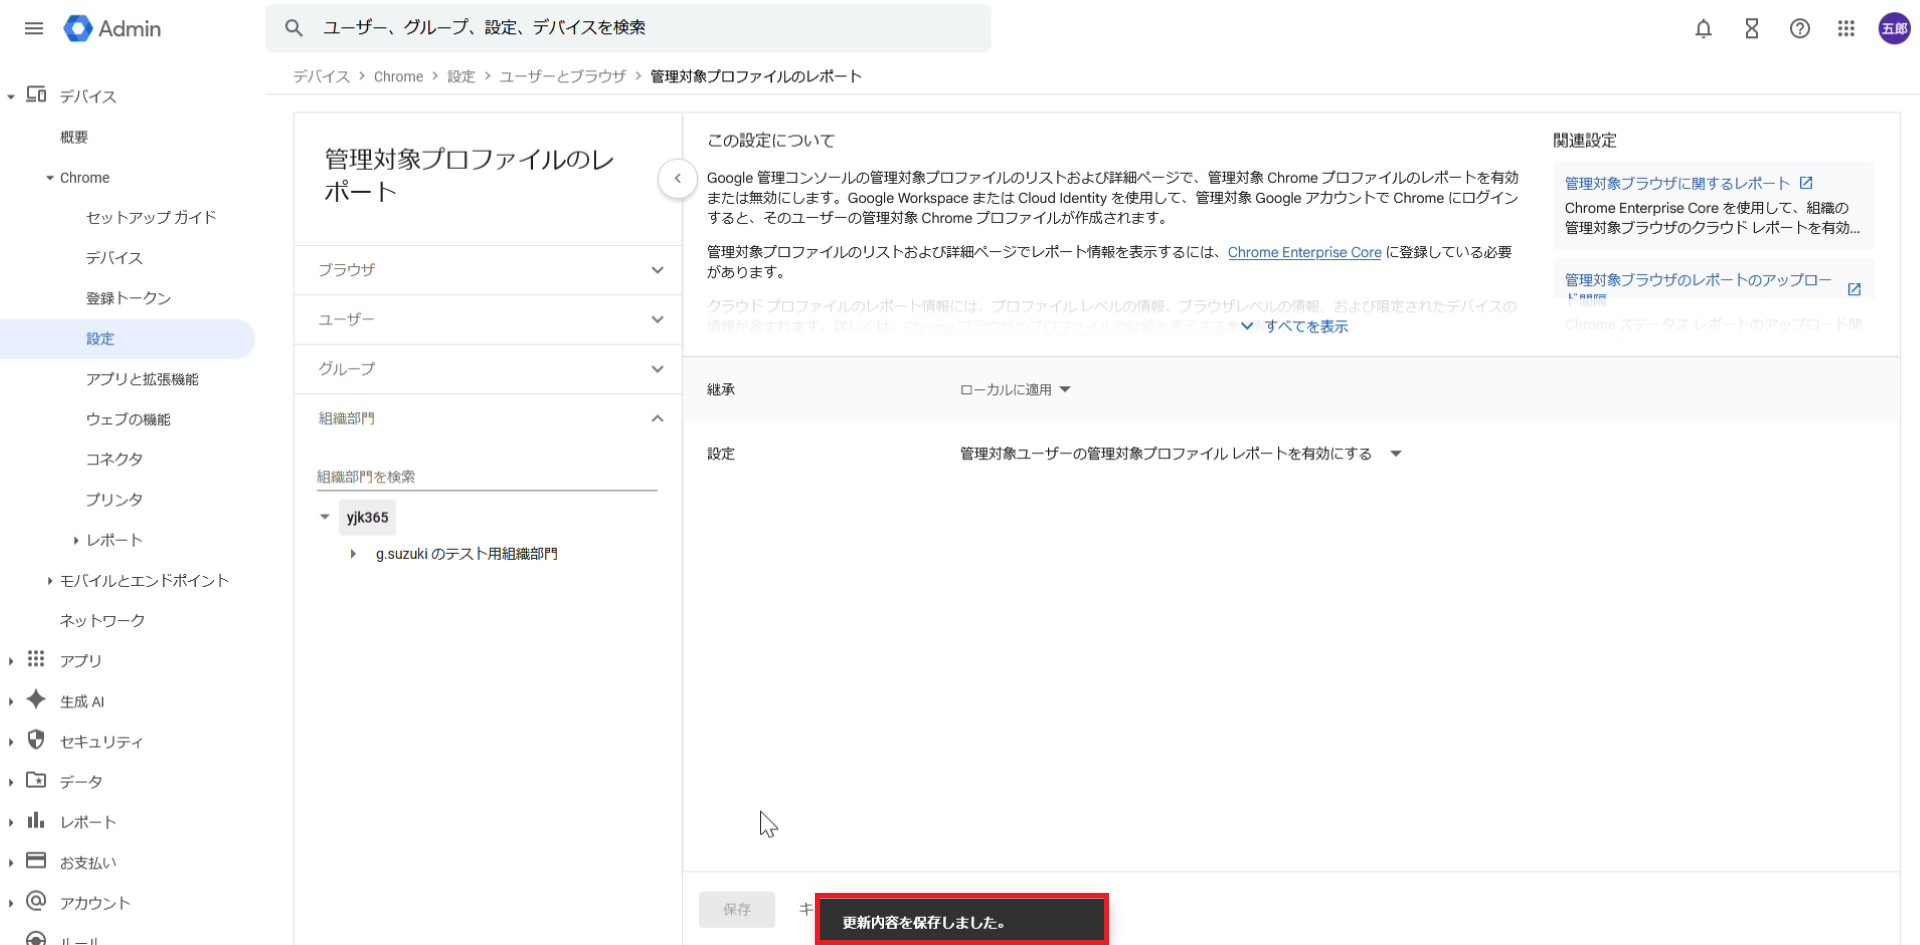This screenshot has height=945, width=1920.
Task: Click the purple account avatar
Action: coord(1893,29)
